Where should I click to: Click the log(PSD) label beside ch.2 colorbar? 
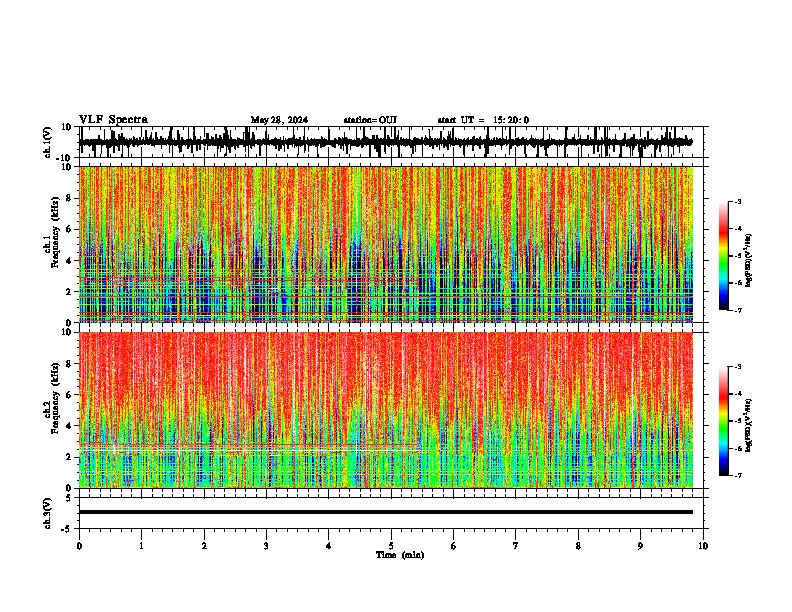click(748, 426)
